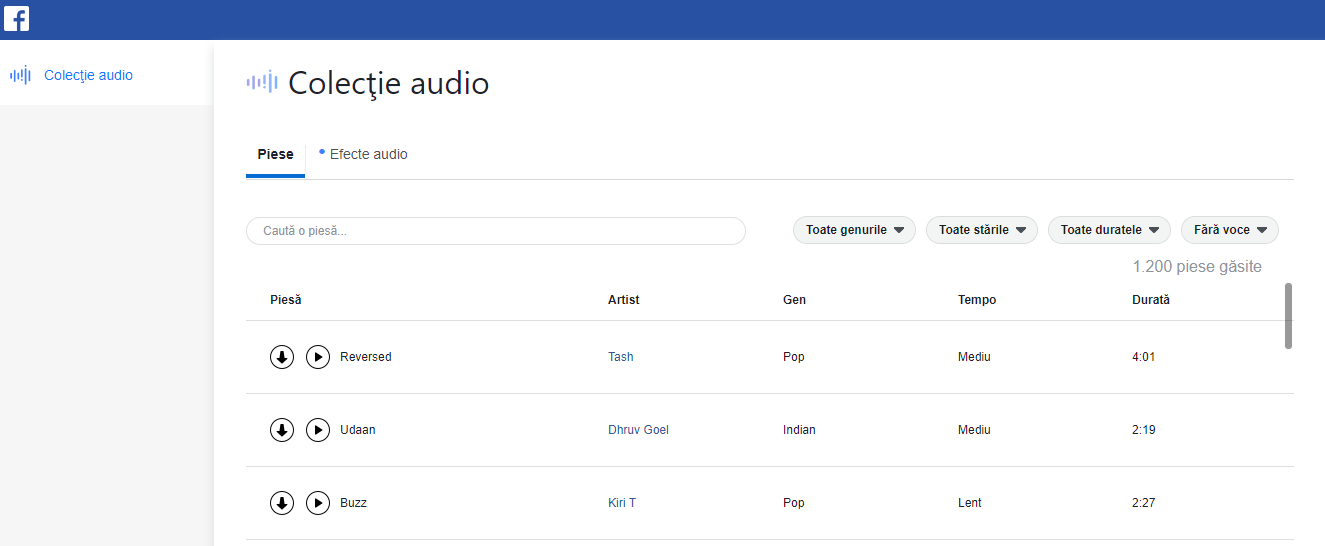Play the track Buzz

(x=318, y=503)
